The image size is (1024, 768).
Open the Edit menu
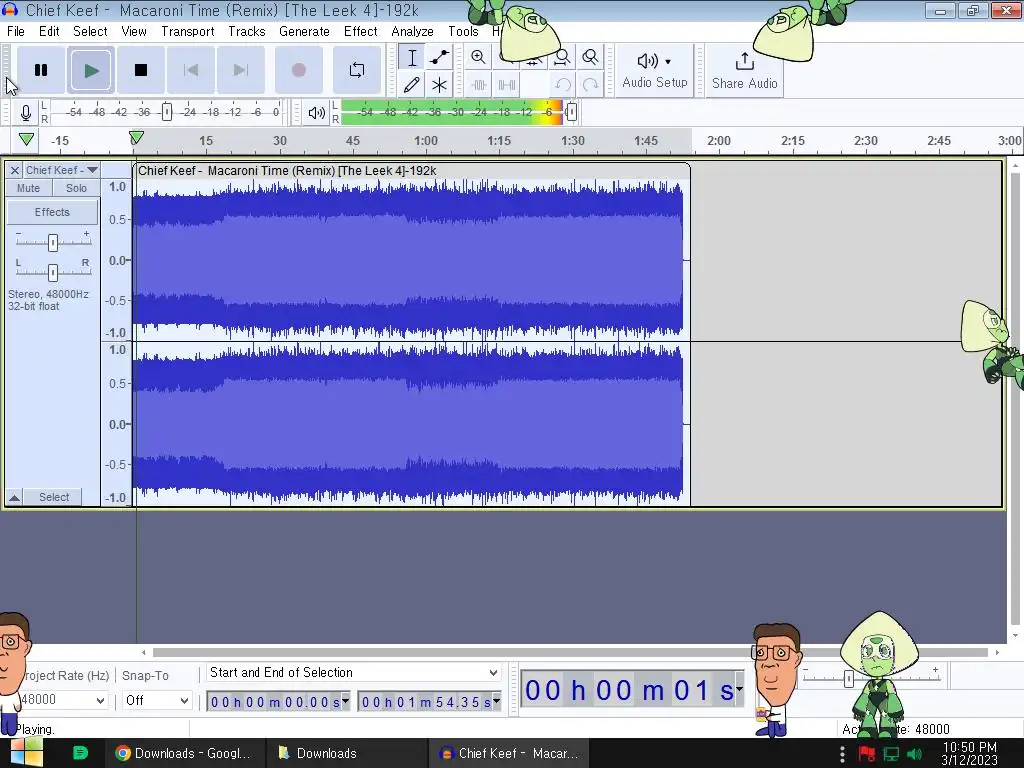(x=49, y=31)
